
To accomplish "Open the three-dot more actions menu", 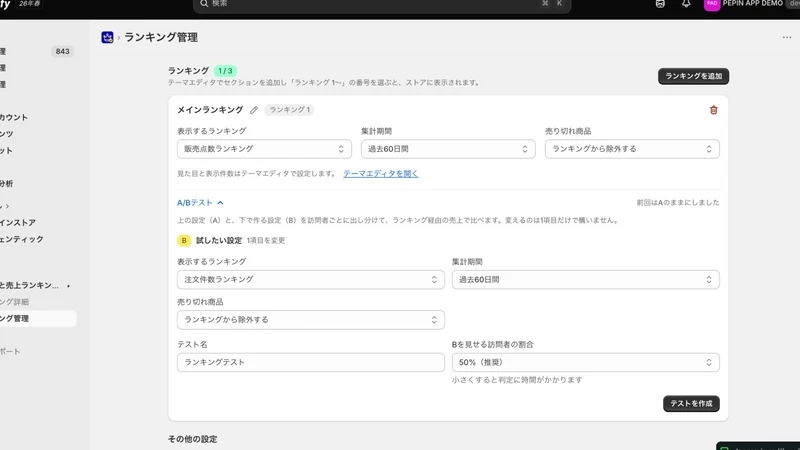I will coord(787,37).
